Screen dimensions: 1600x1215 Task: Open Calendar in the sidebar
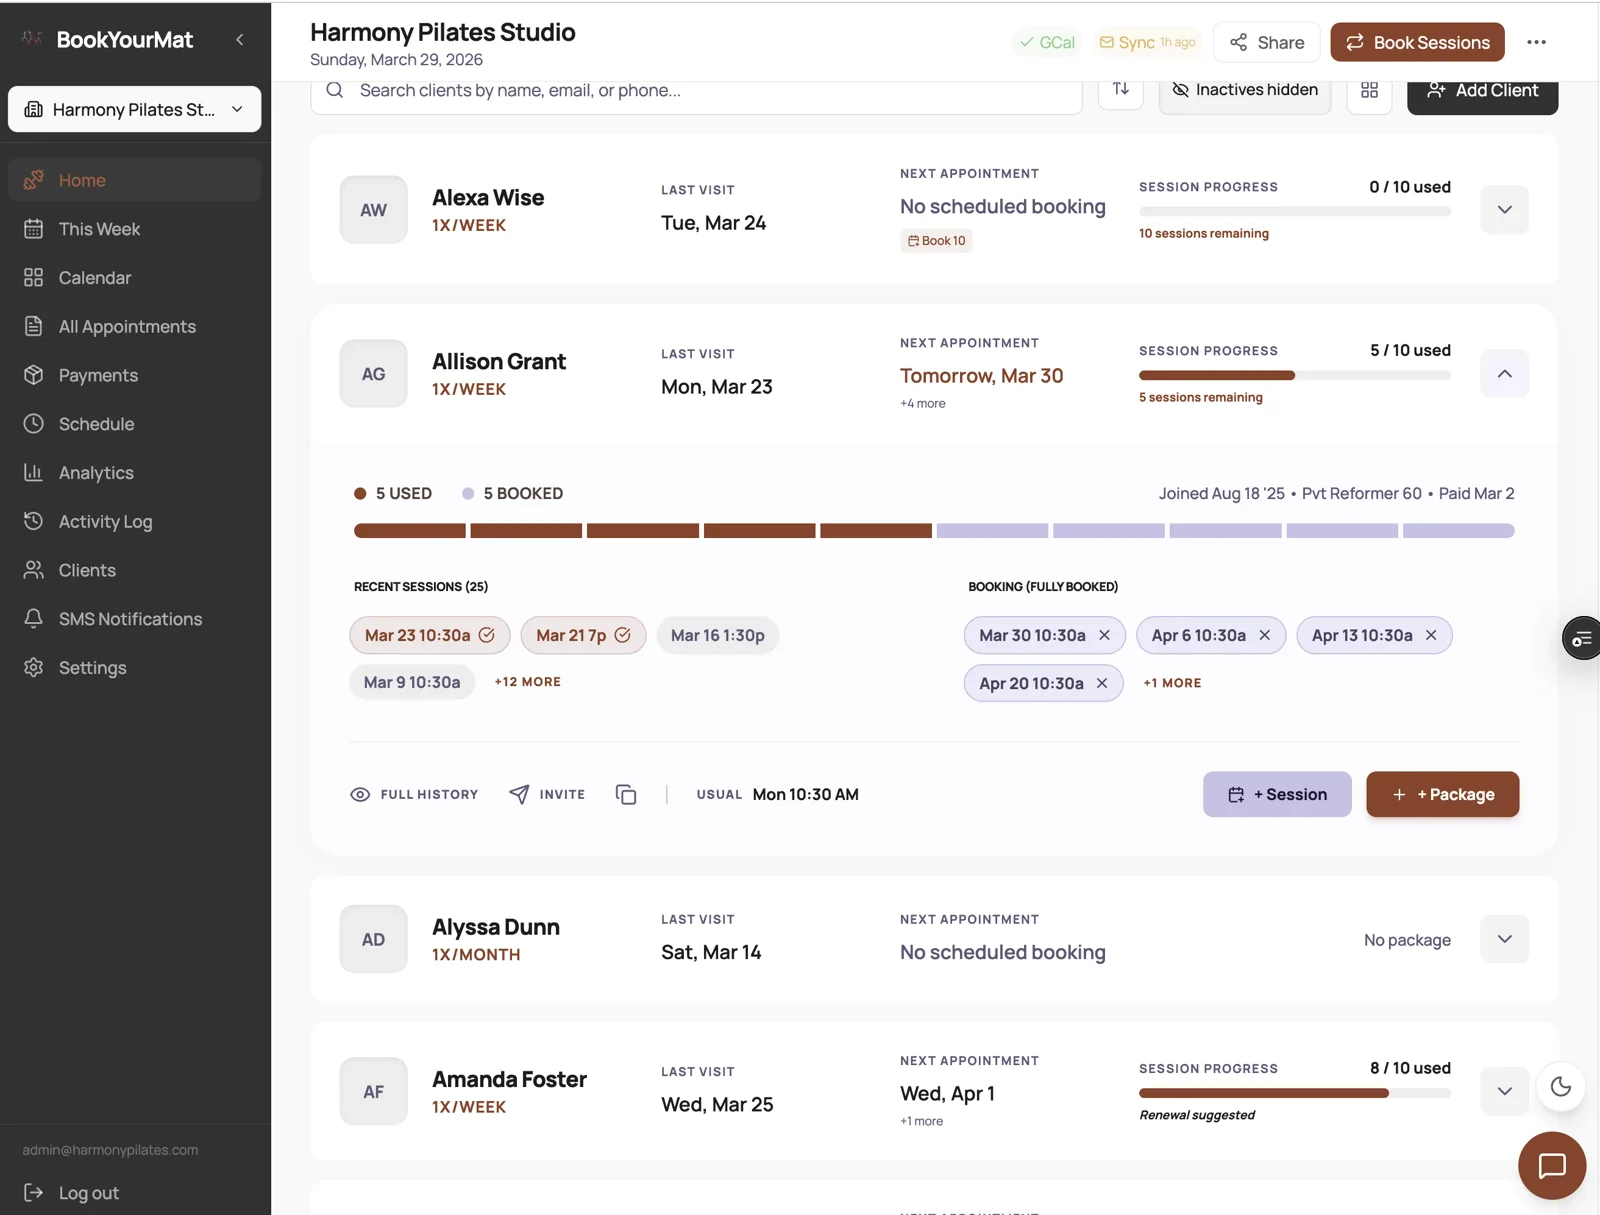(x=135, y=278)
